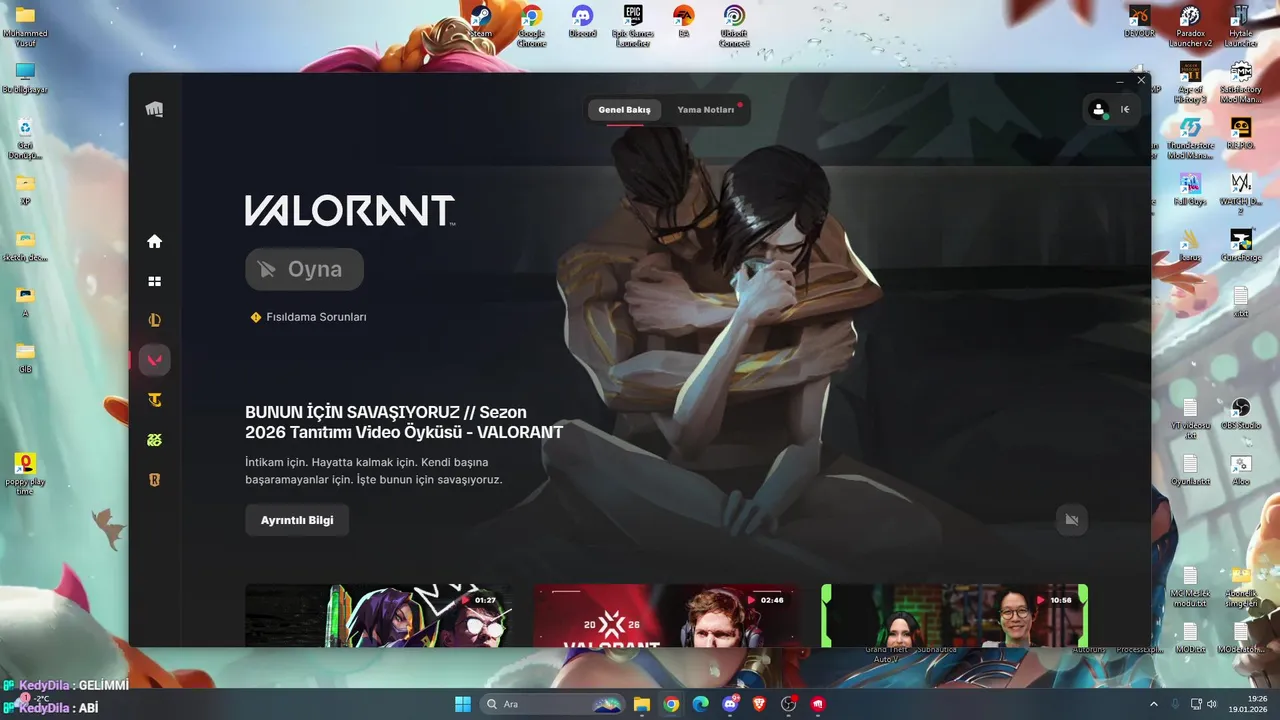
Task: Select the Muhammed Yusuf desktop folder
Action: pyautogui.click(x=25, y=26)
